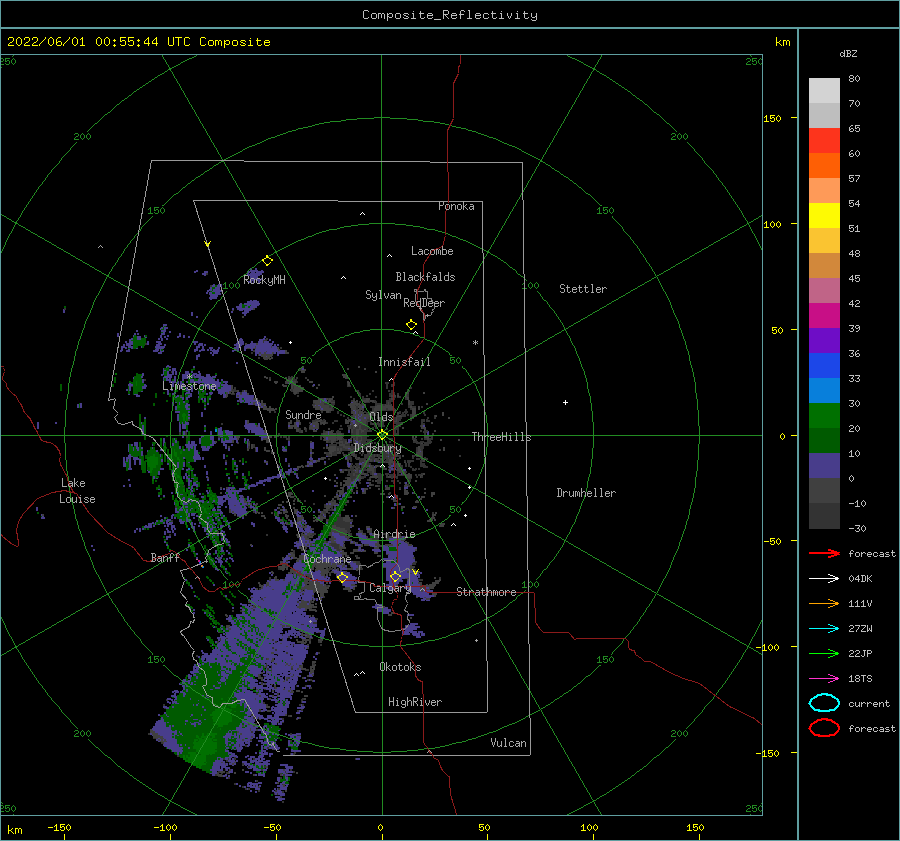
Task: Click the Okotoks town label
Action: (400, 667)
